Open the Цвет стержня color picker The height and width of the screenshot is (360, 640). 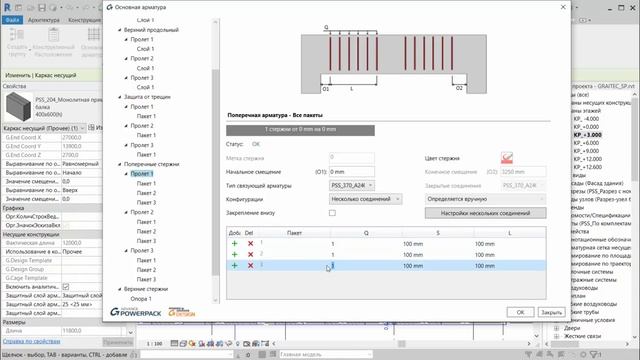[507, 158]
